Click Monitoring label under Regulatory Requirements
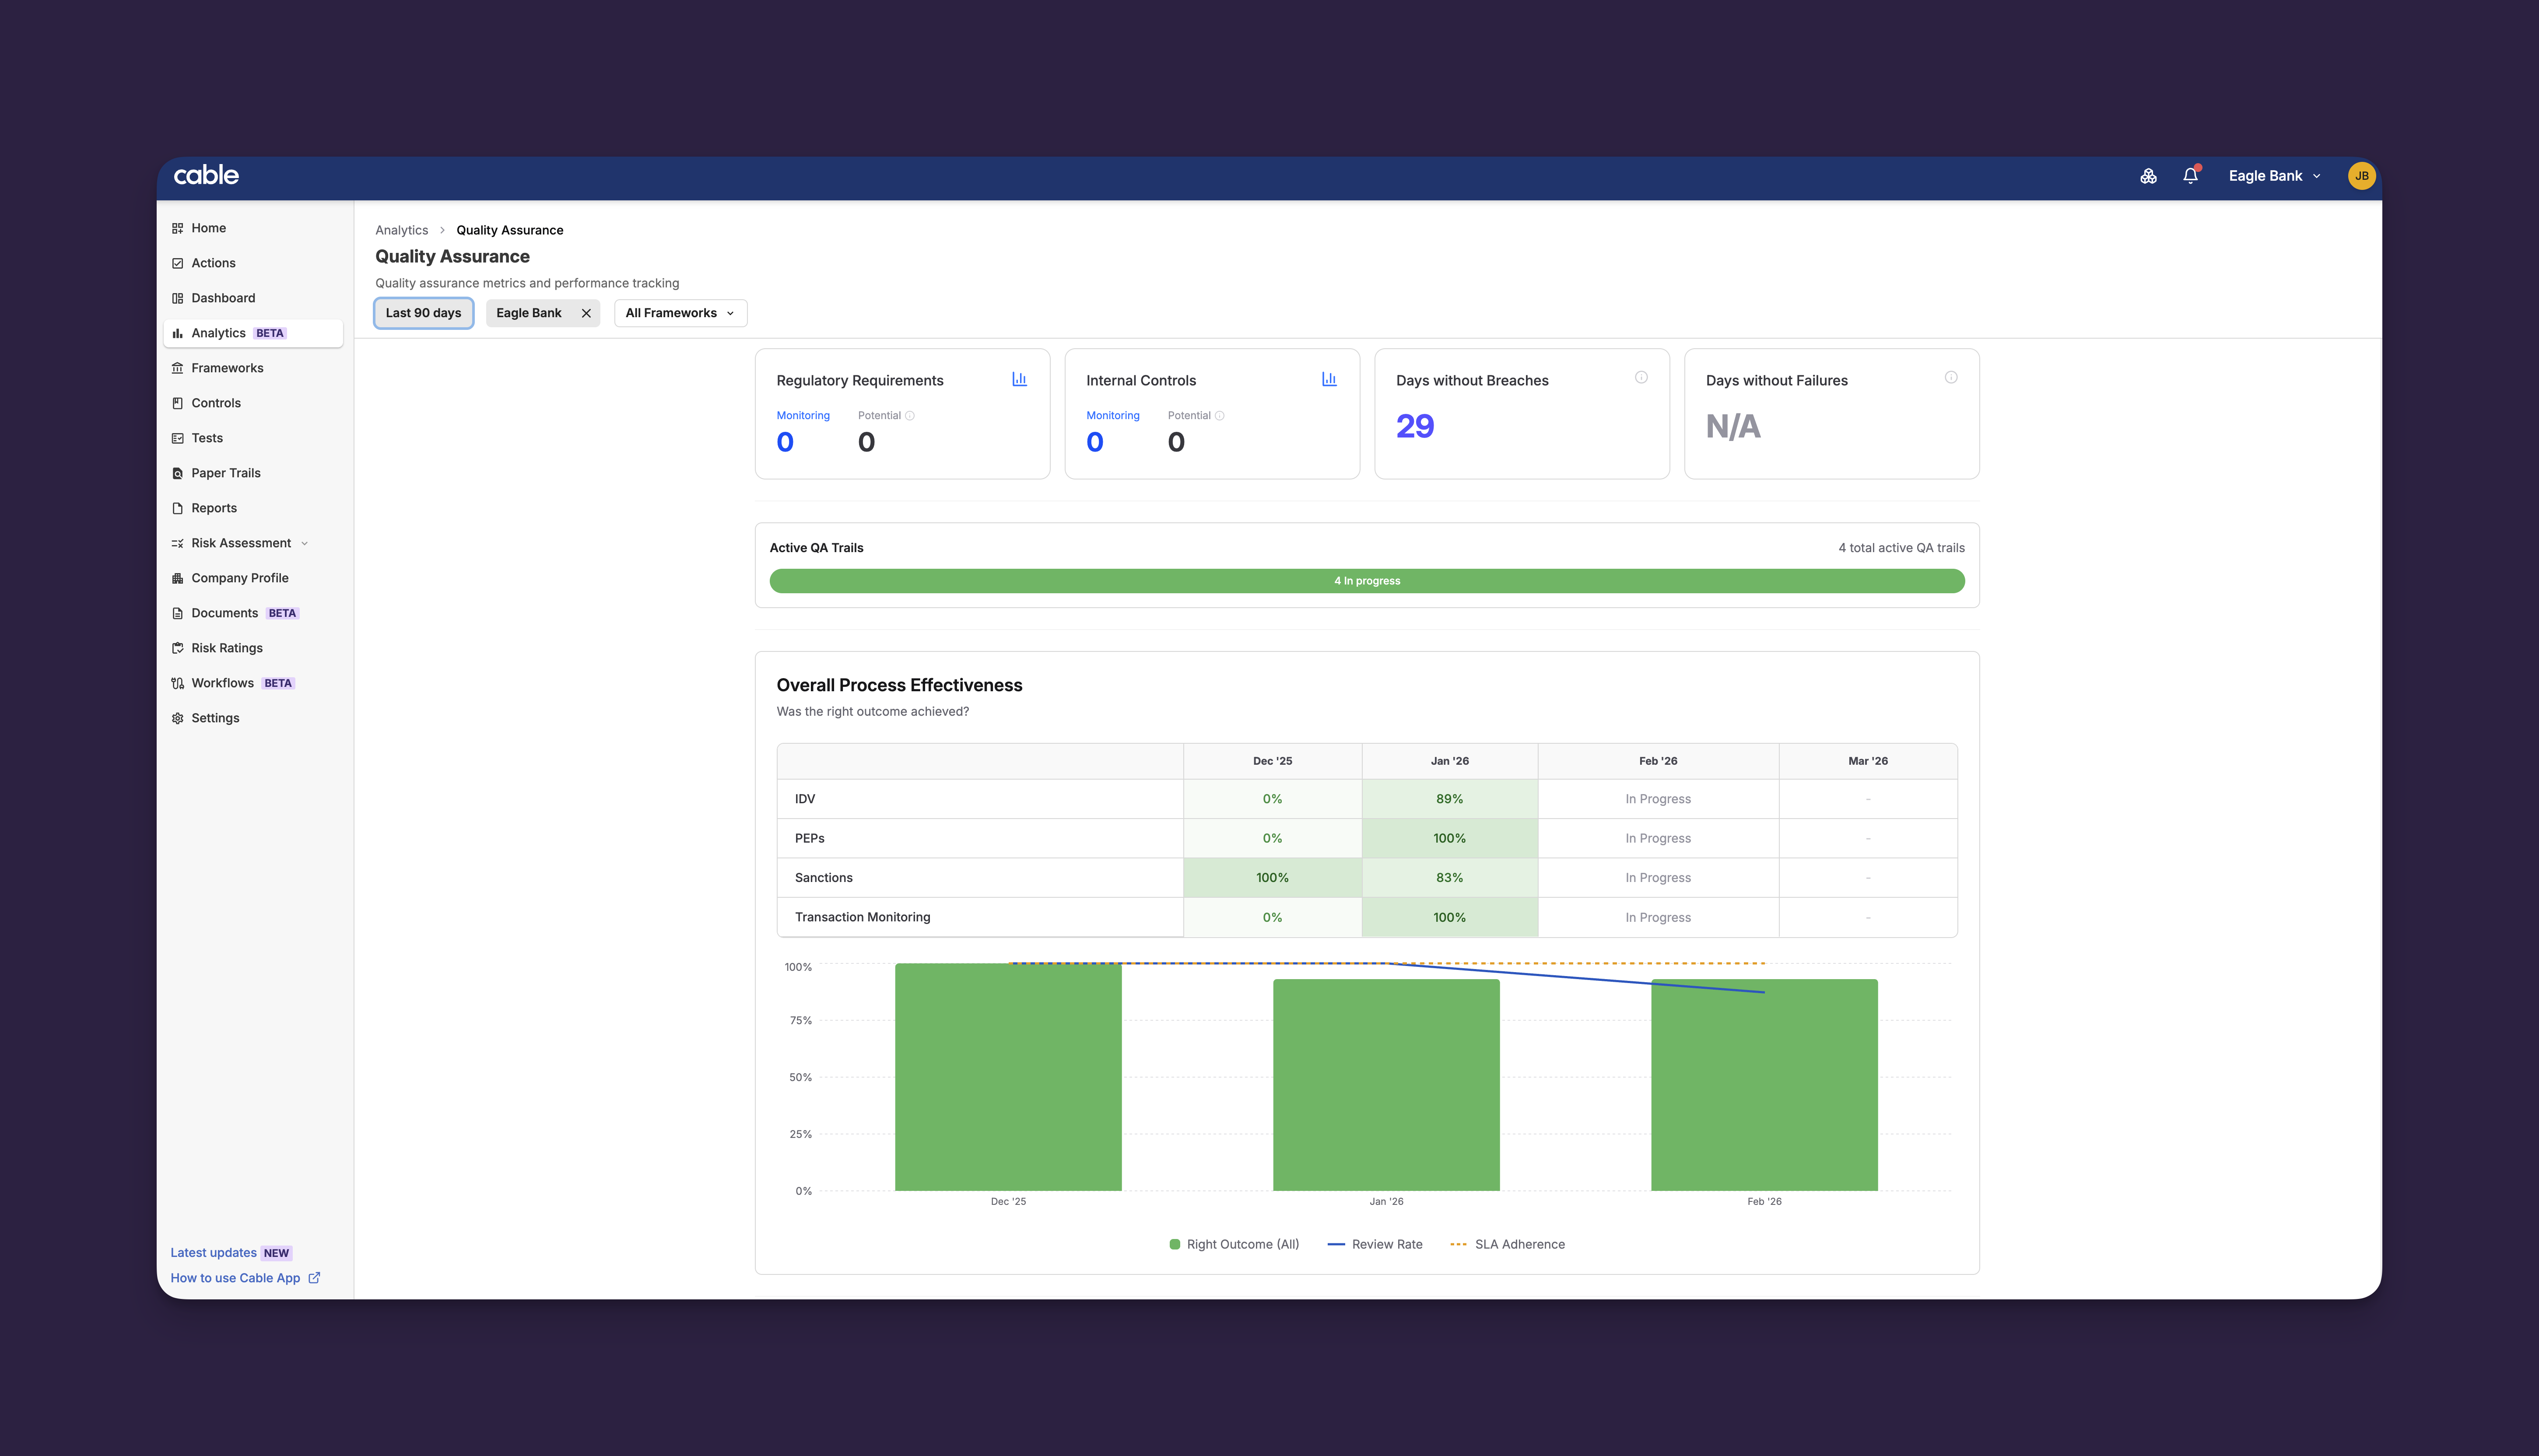This screenshot has width=2539, height=1456. coord(803,416)
